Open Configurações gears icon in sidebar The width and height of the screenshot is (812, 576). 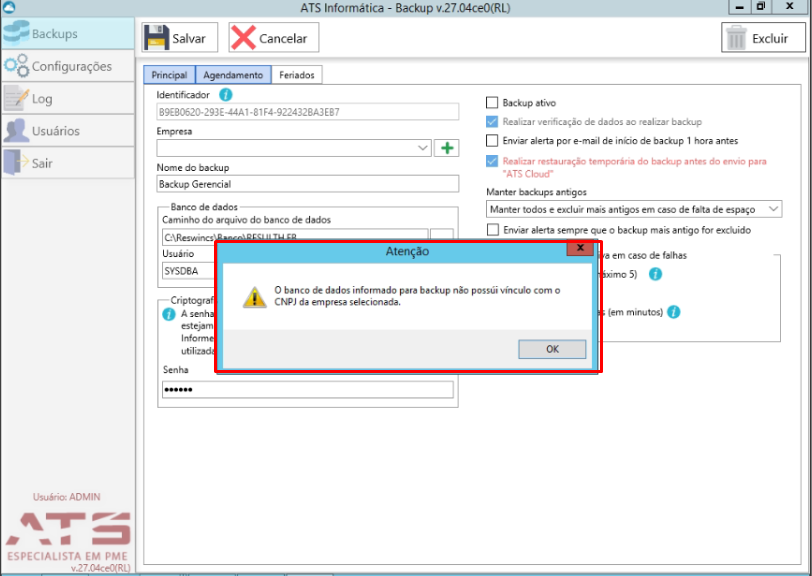[17, 66]
